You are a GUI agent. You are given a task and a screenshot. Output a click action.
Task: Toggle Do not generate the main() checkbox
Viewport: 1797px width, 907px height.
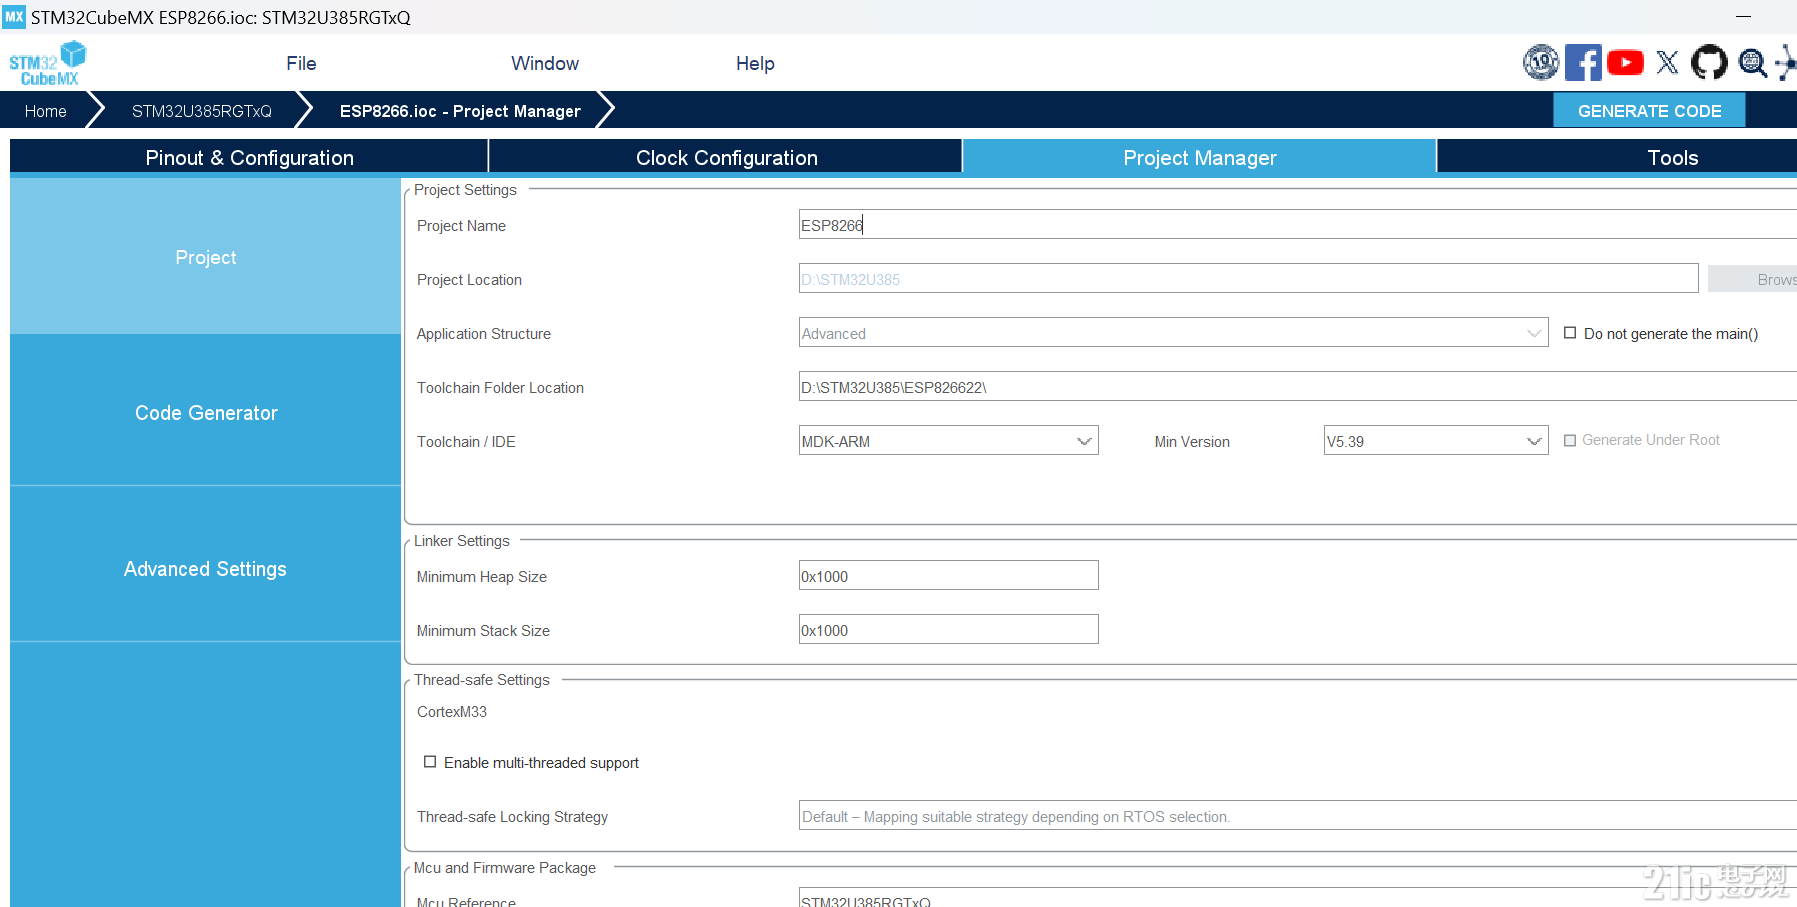coord(1570,333)
